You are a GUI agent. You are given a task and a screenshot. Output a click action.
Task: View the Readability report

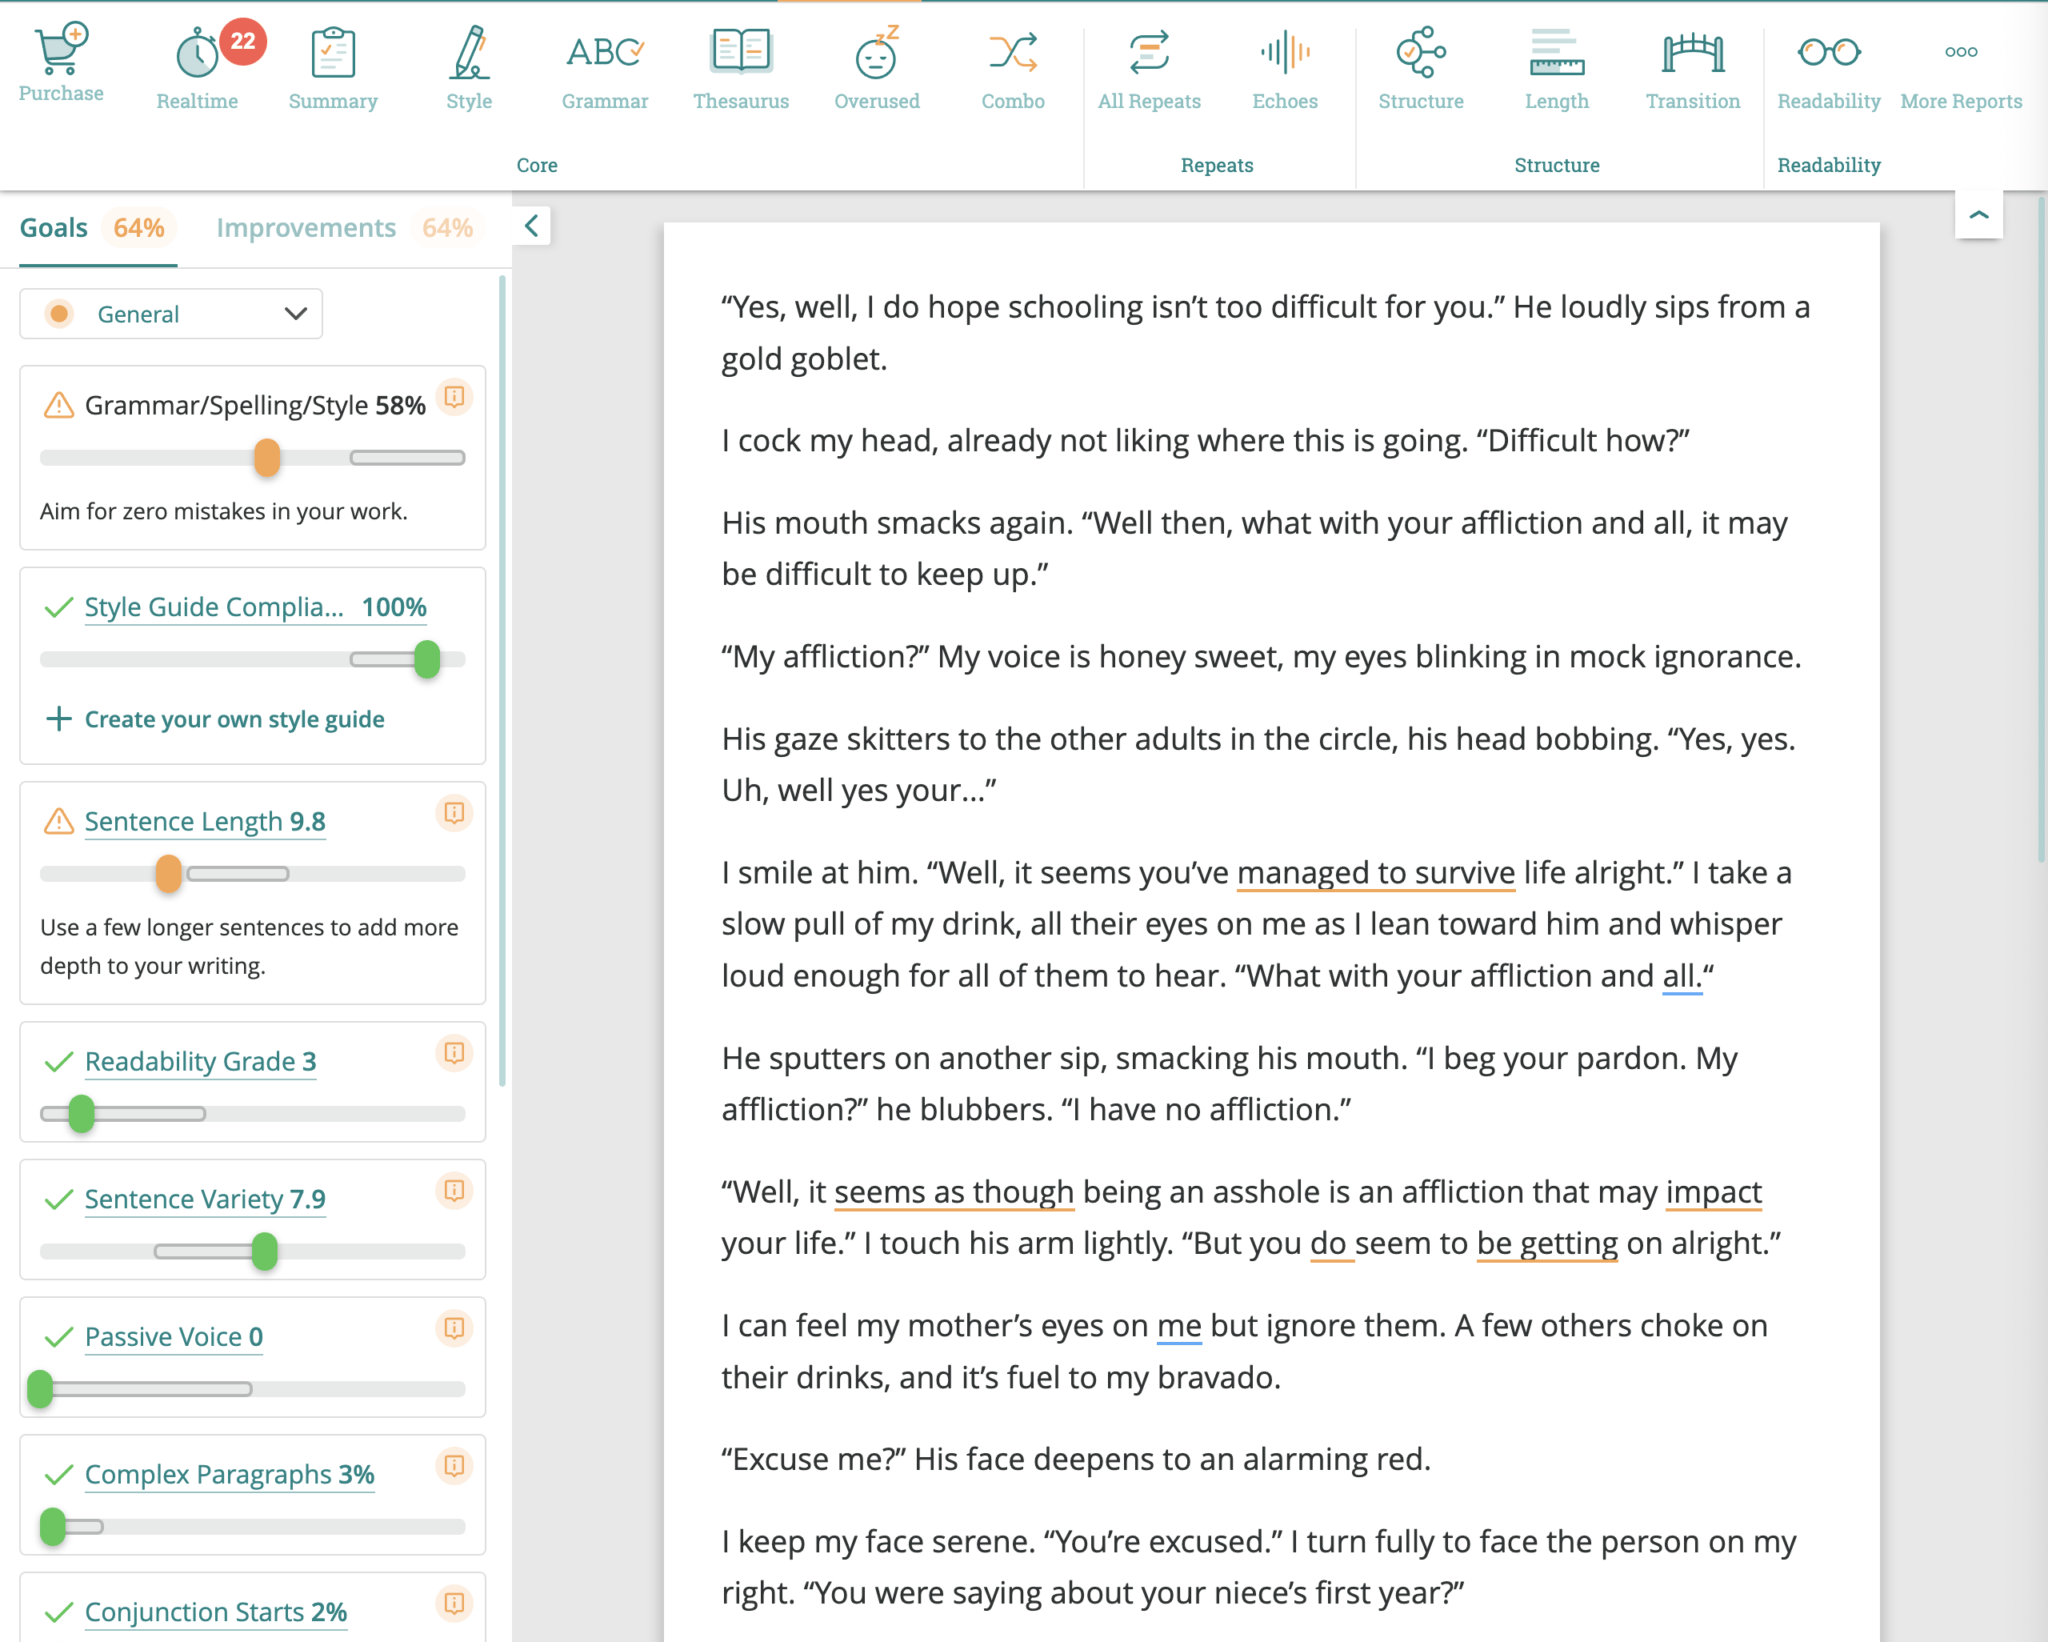[1828, 65]
